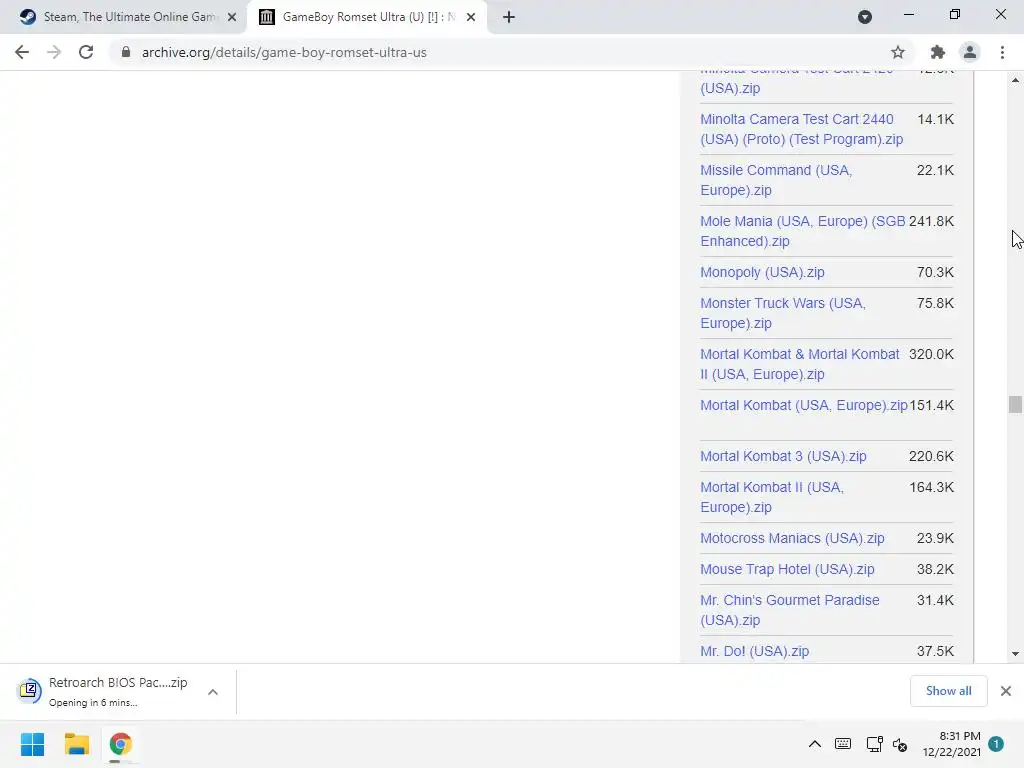This screenshot has height=768, width=1024.
Task: Download Minolta Camera Test Cart 2440 zip
Action: point(801,129)
